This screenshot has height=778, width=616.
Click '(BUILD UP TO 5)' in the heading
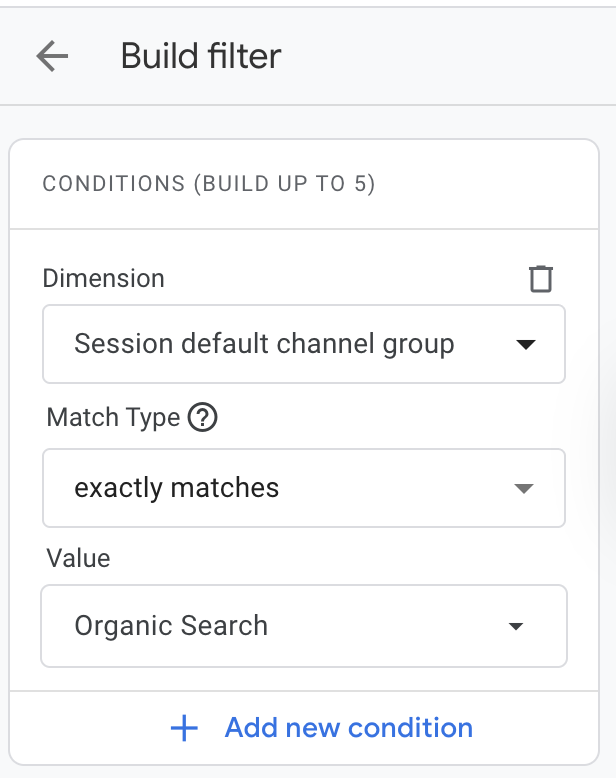point(284,185)
